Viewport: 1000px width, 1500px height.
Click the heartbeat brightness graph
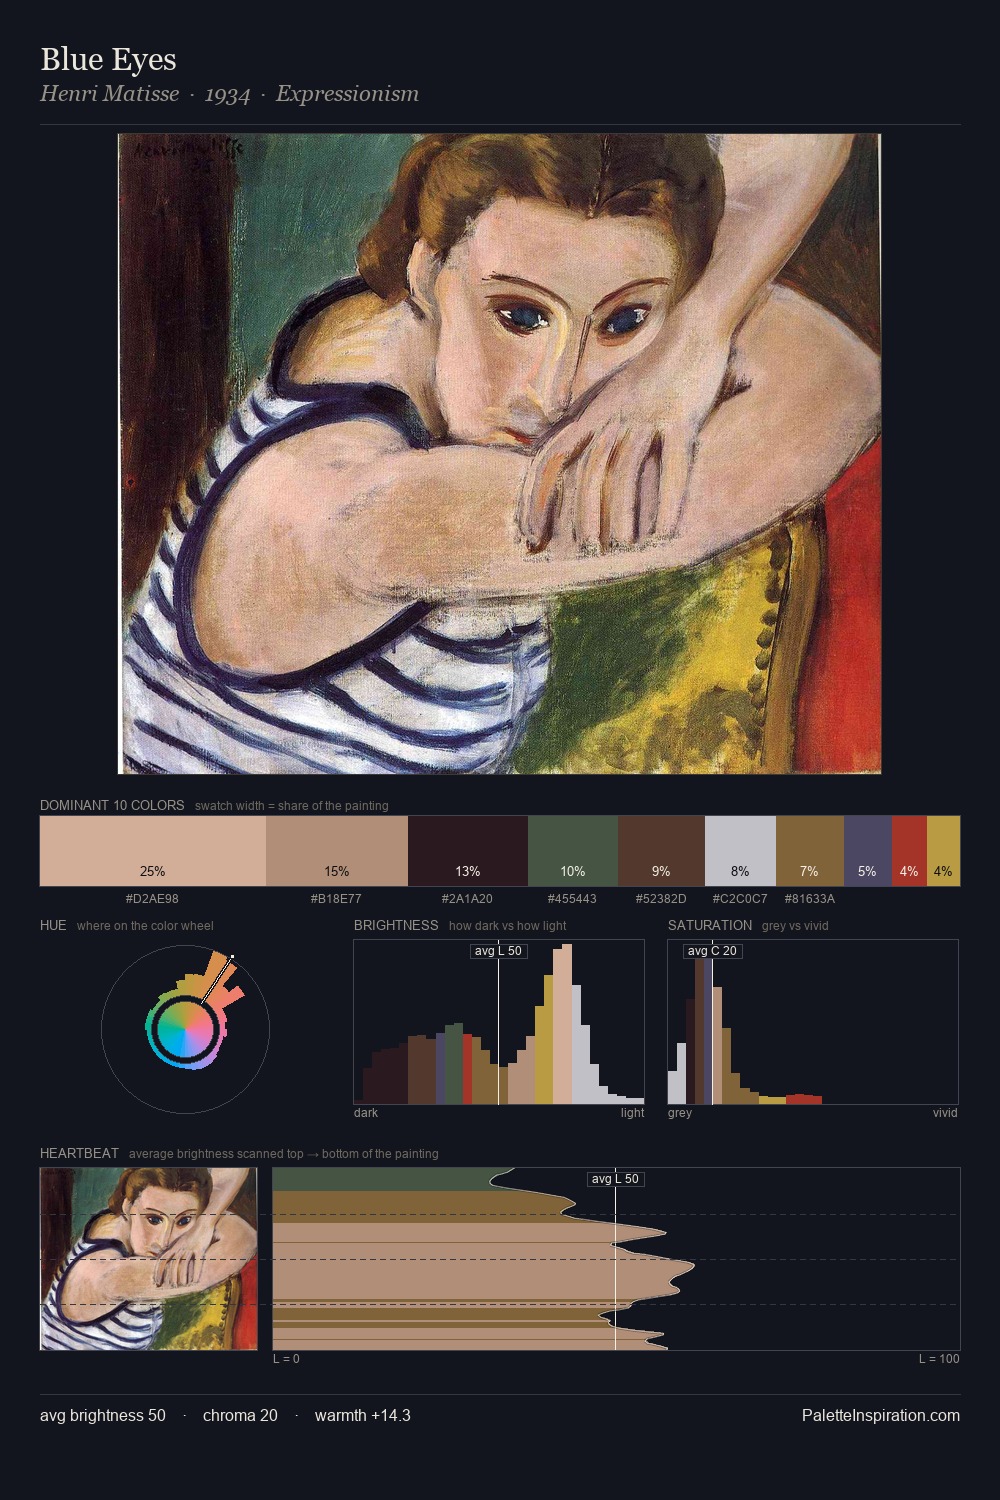(617, 1259)
